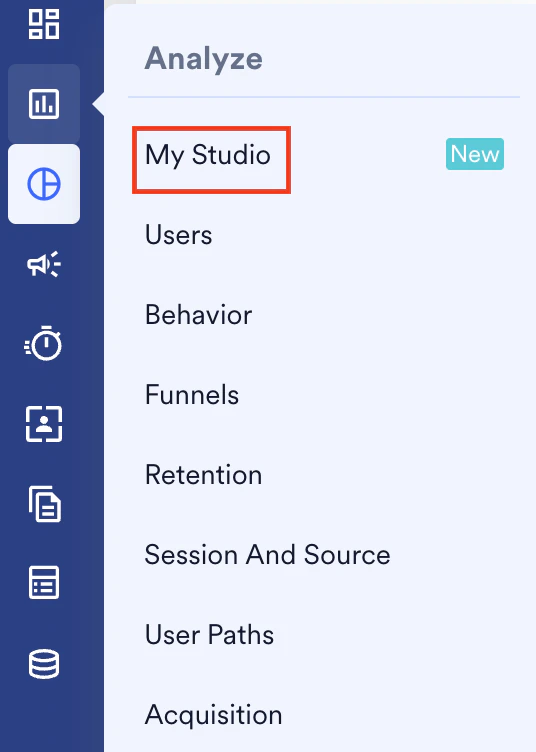Open the Behavior analysis option
536x752 pixels.
point(198,315)
